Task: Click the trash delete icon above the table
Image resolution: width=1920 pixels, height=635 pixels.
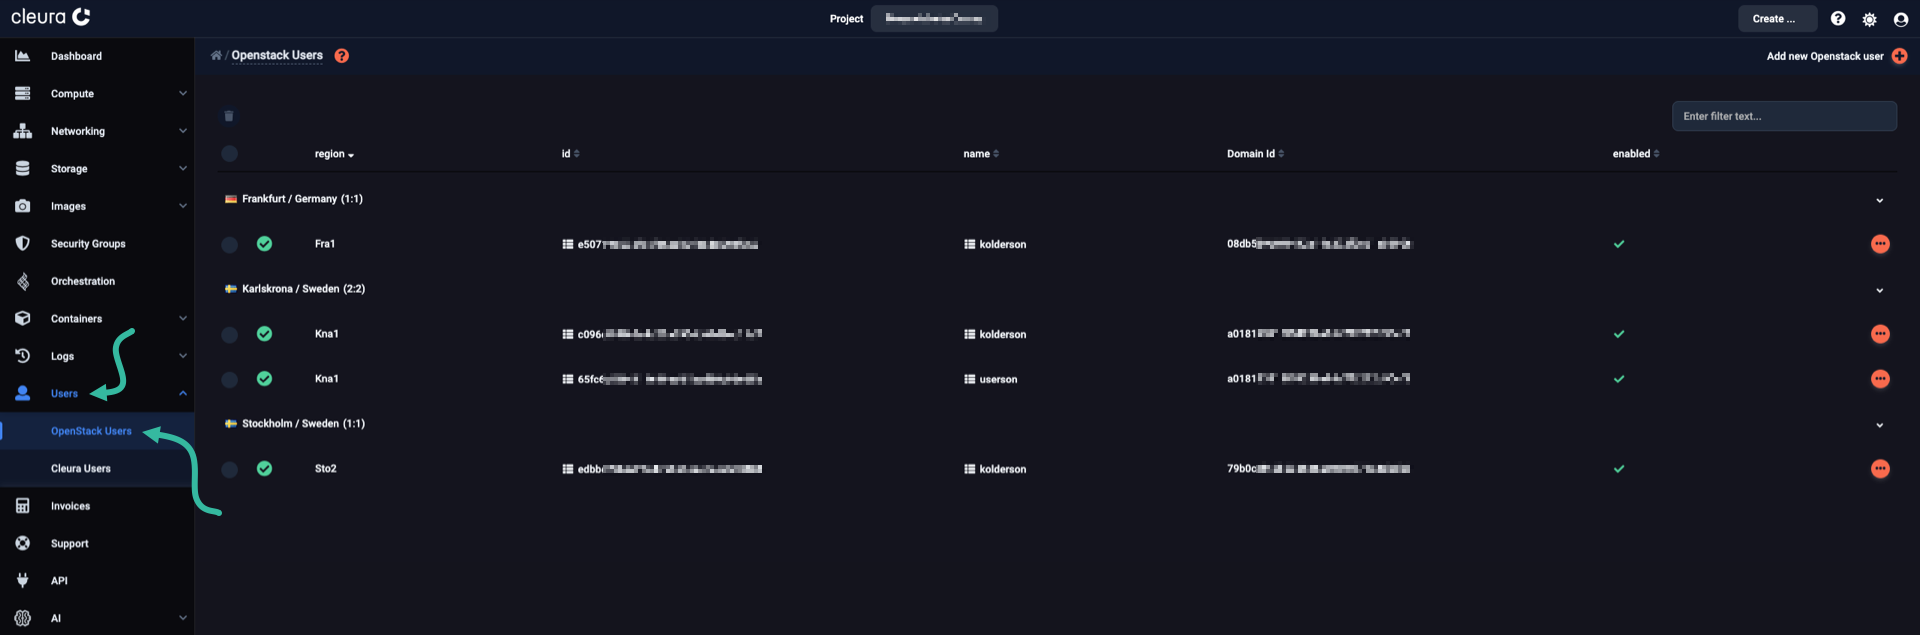Action: tap(229, 116)
